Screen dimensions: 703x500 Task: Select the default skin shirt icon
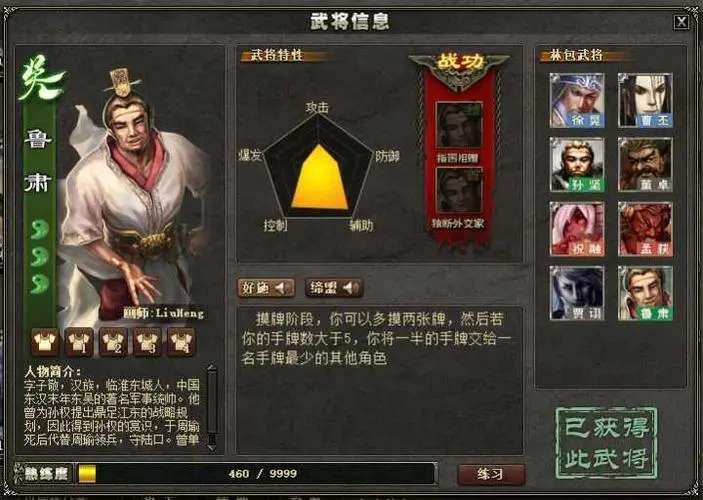coord(45,342)
